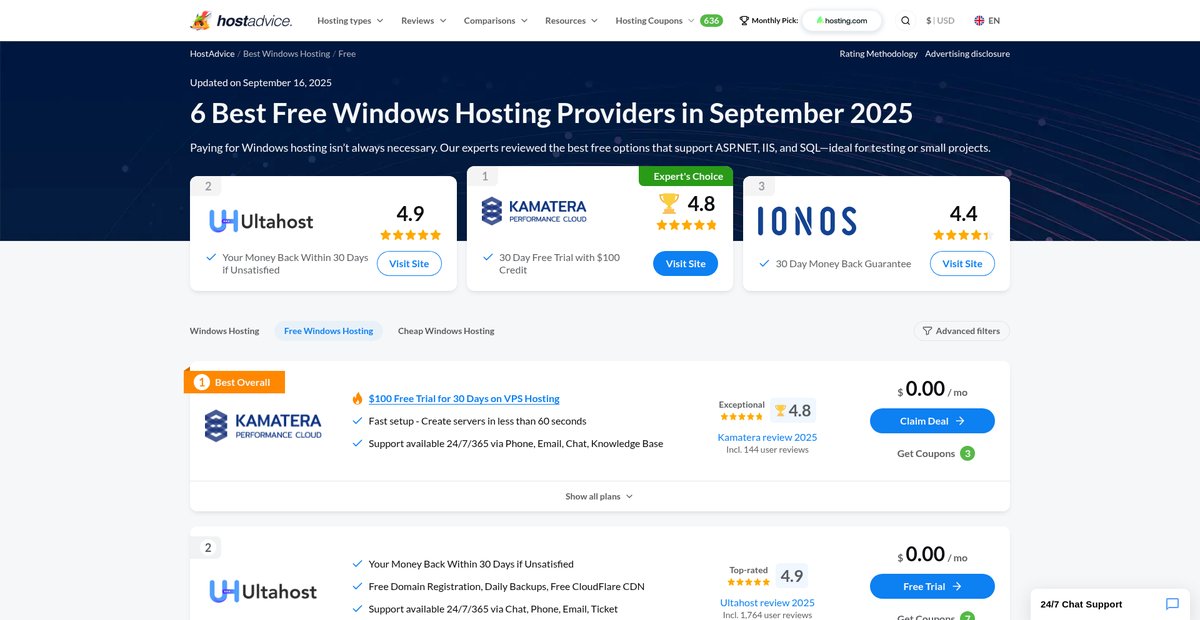Viewport: 1200px width, 620px height.
Task: Open the search magnifier icon
Action: [x=905, y=20]
